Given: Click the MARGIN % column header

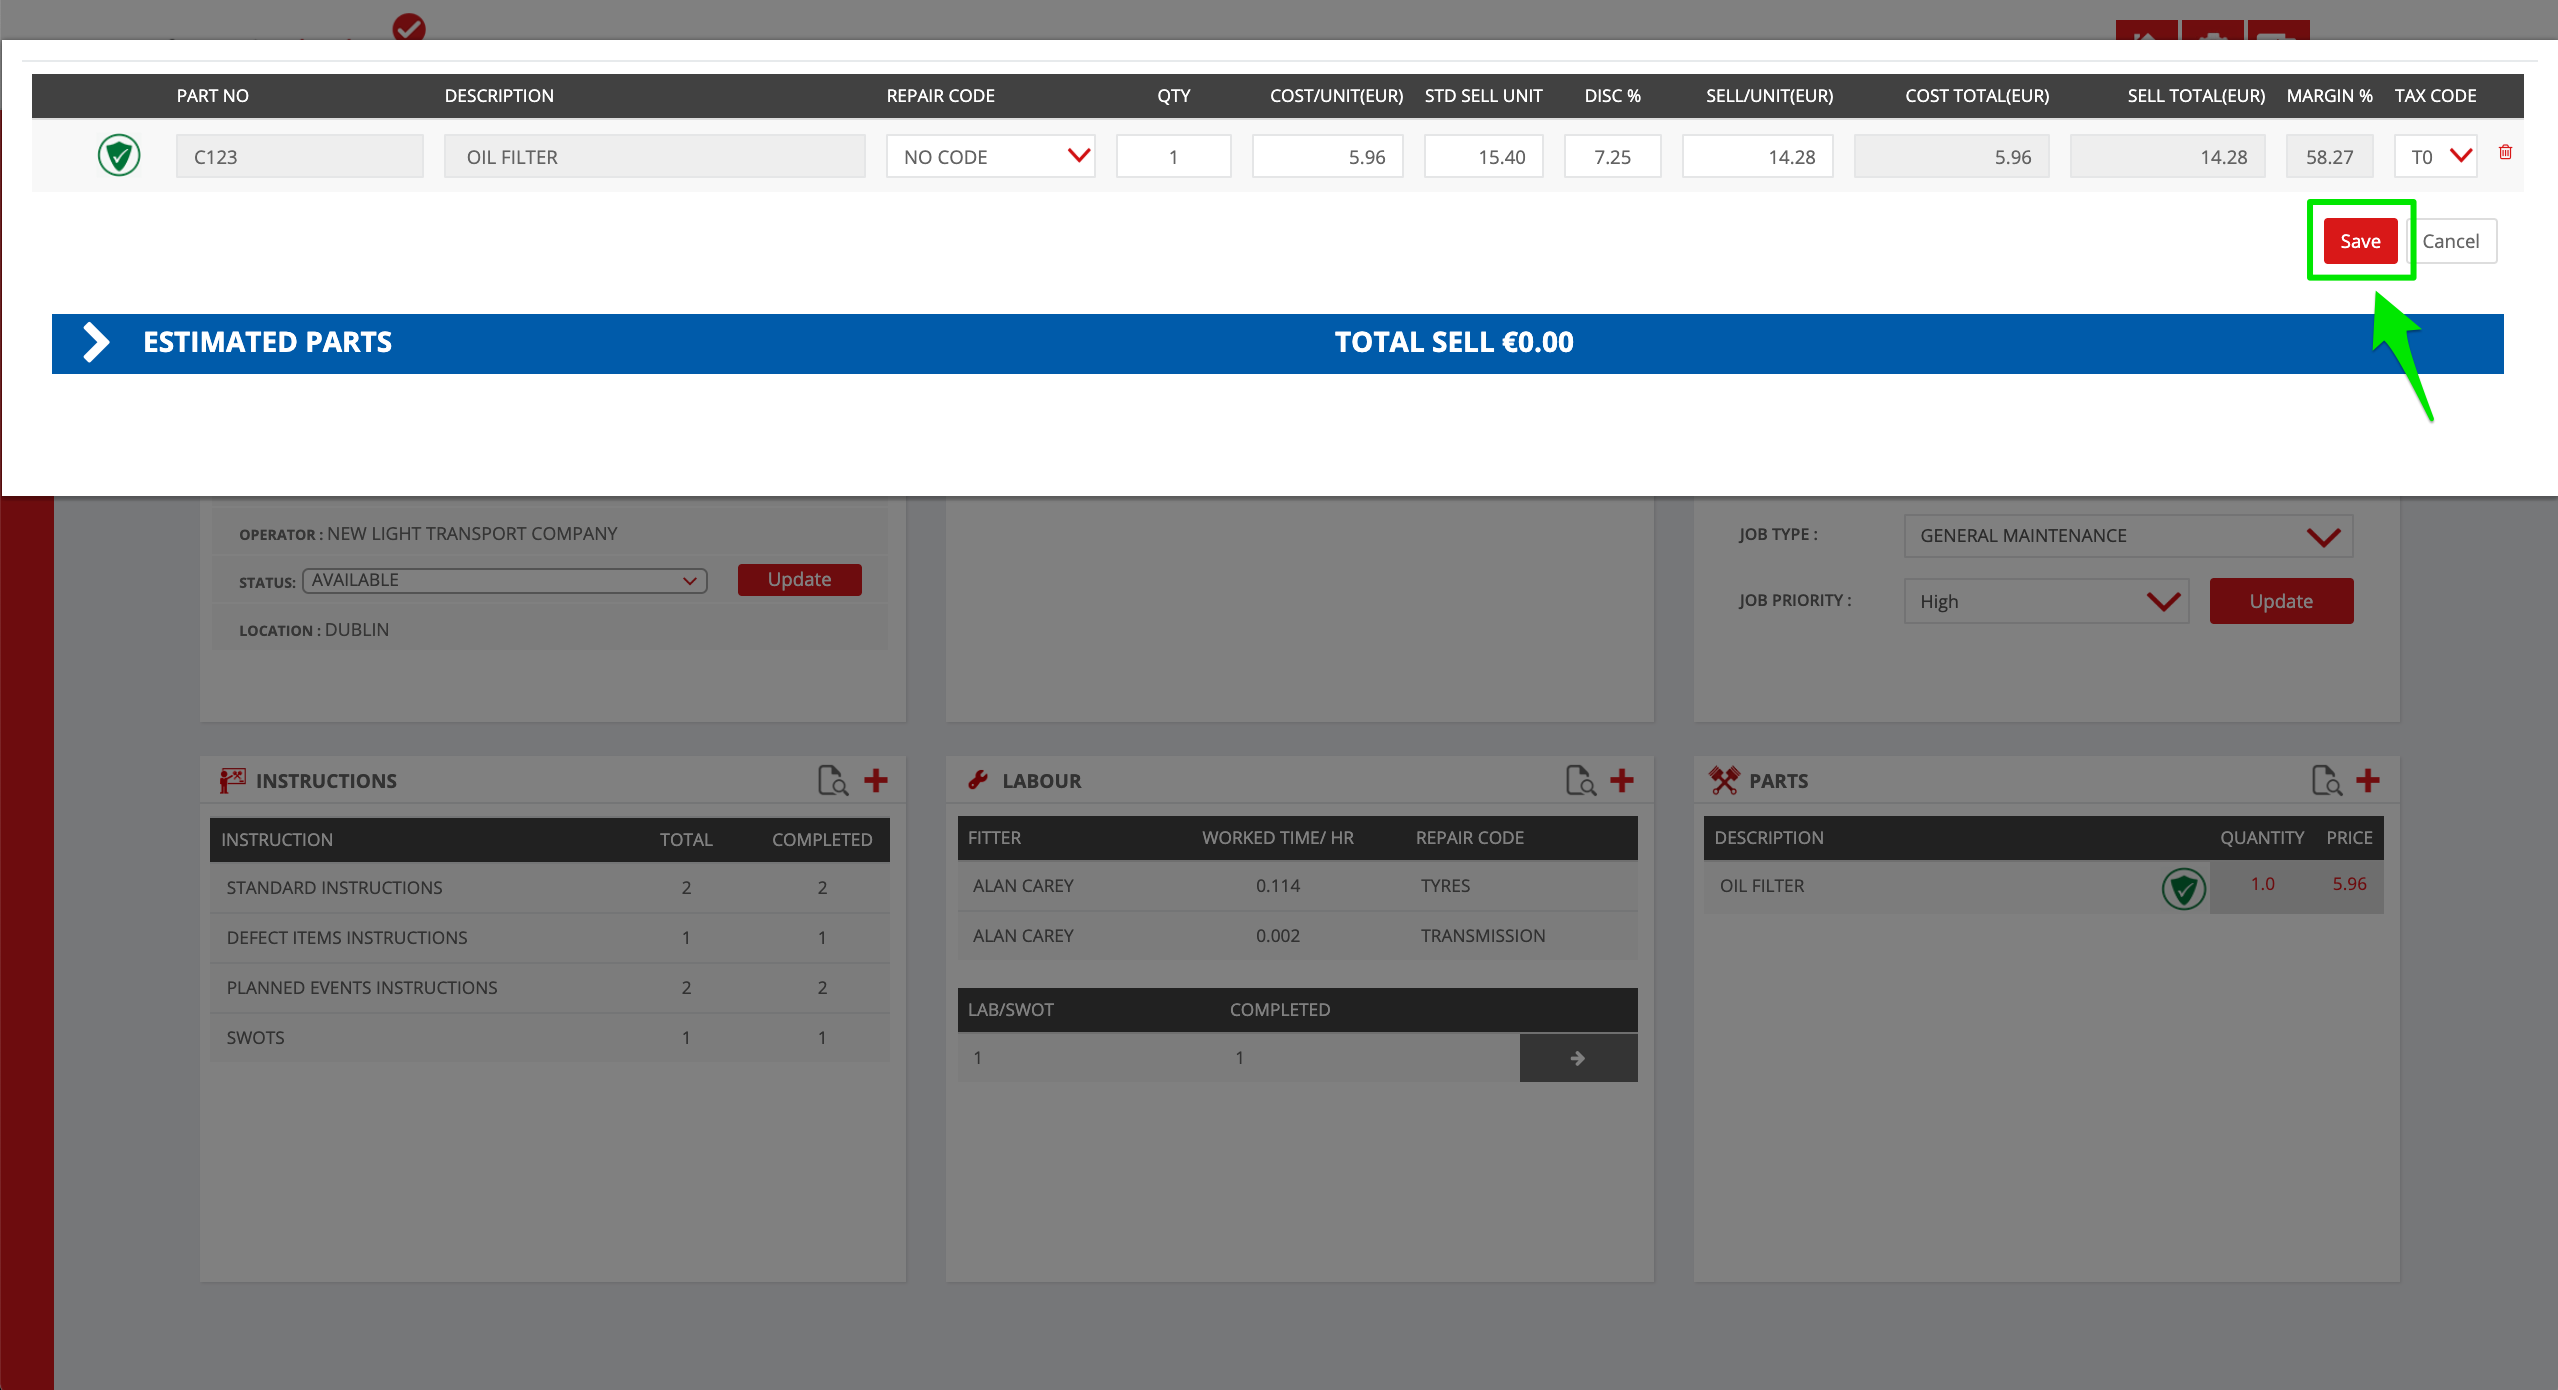Looking at the screenshot, I should coord(2329,96).
